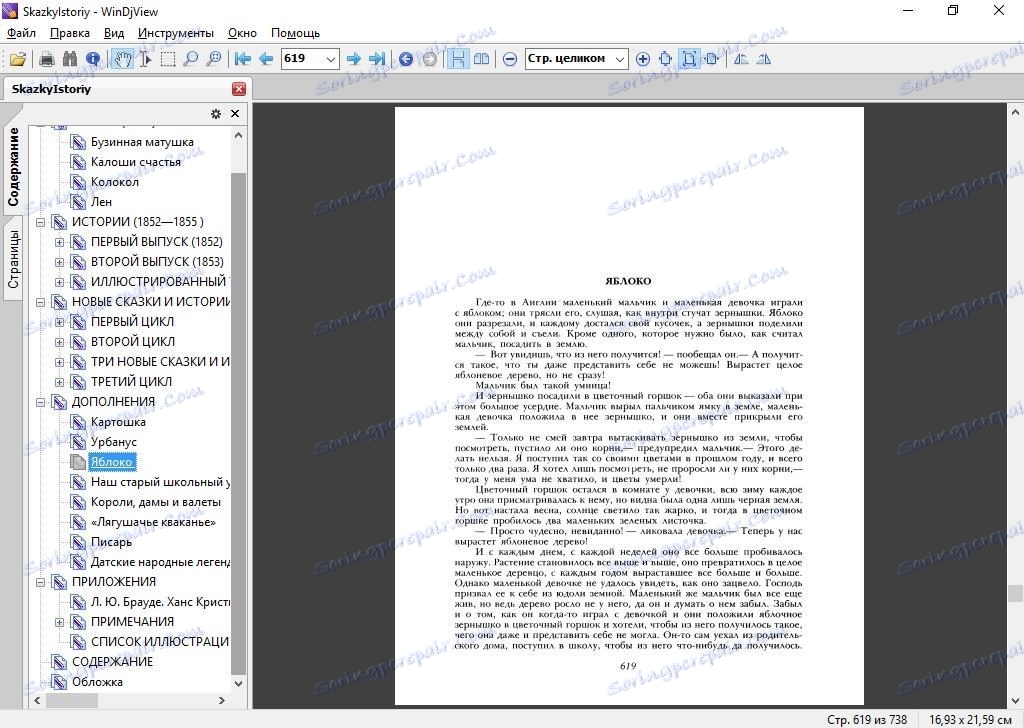Screen dimensions: 1024x728
Task: Jump to the last page
Action: pos(377,59)
